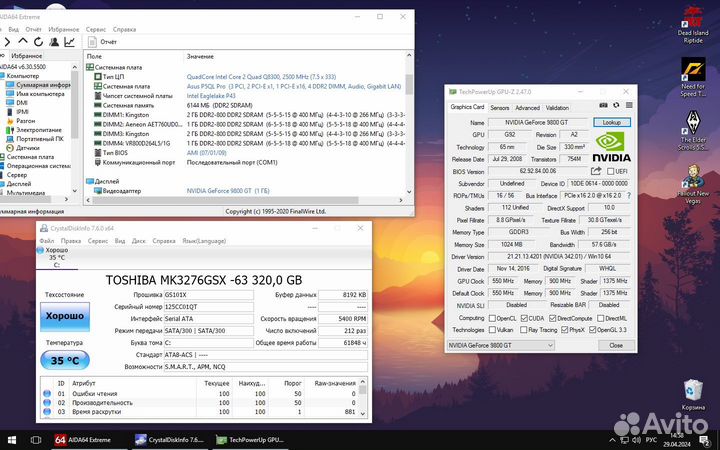
Task: Click GPU-Z screenshot camera icon
Action: click(603, 105)
